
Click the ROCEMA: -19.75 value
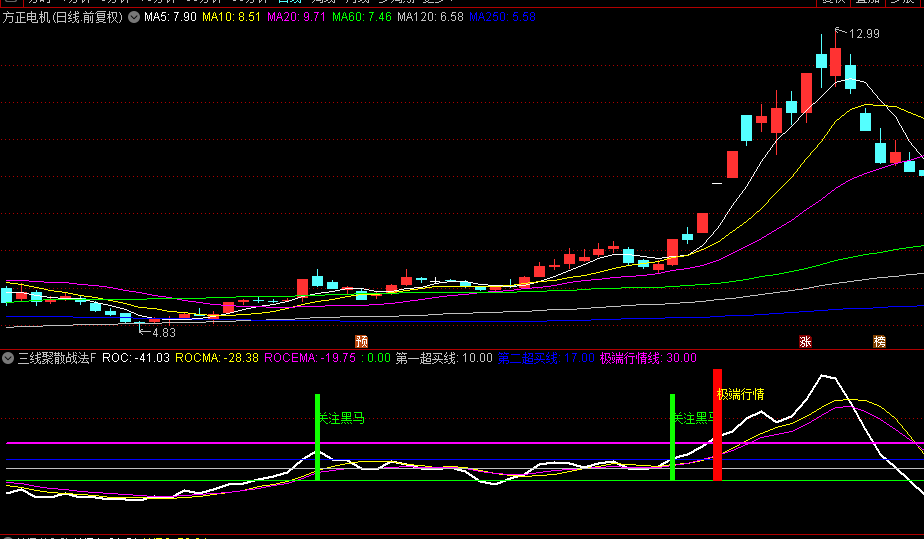click(310, 358)
